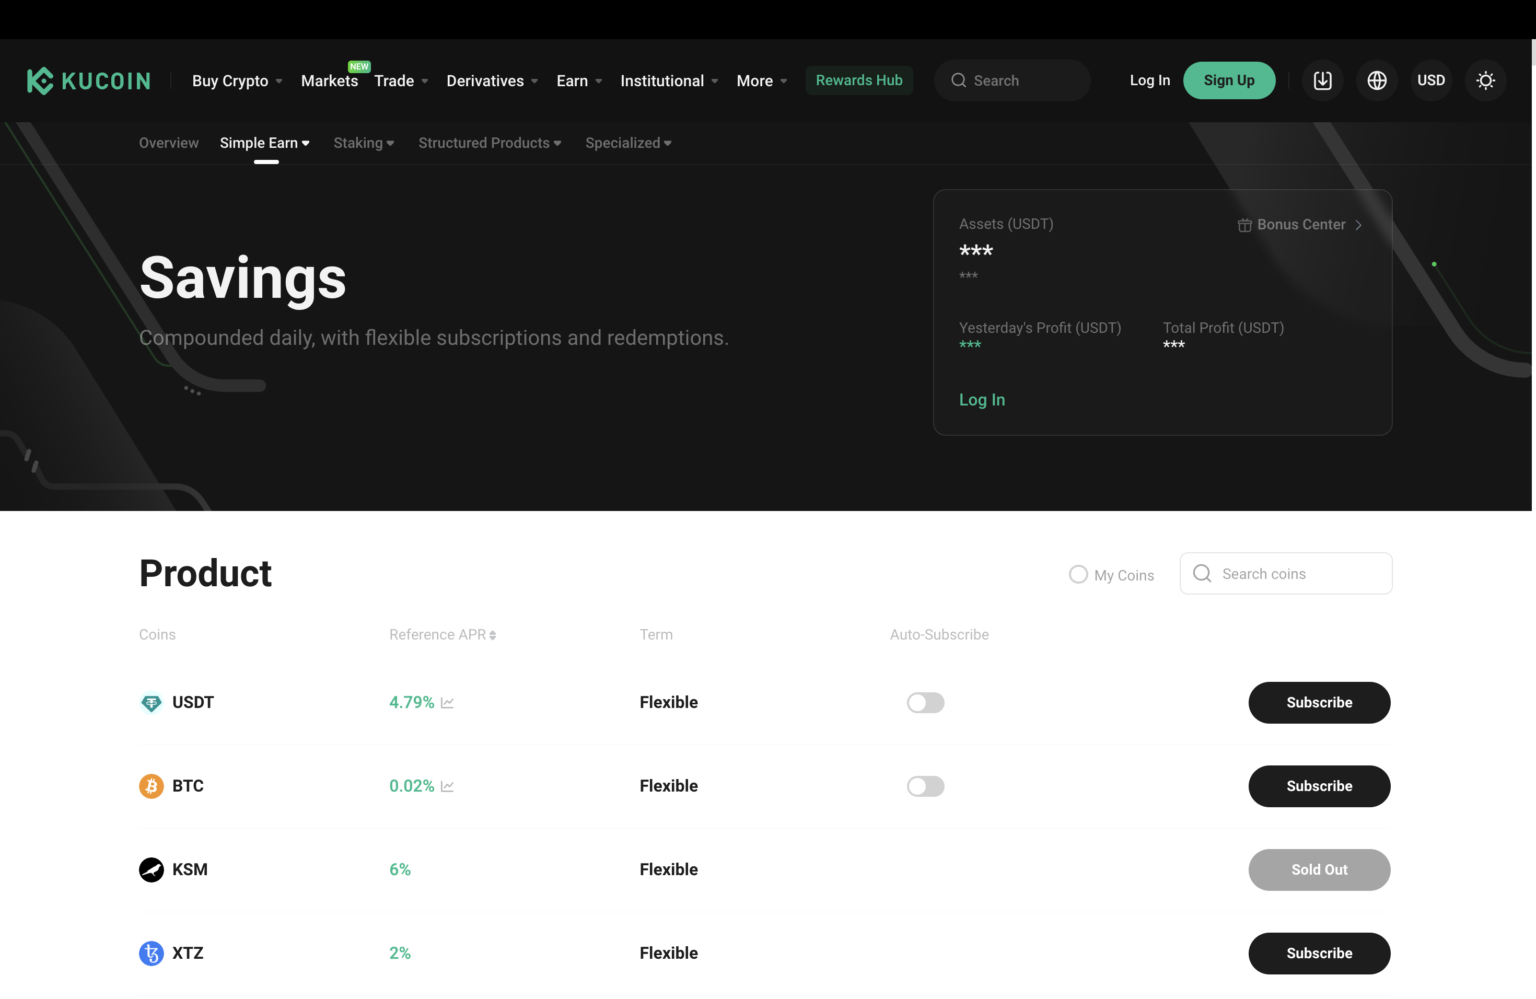1536x999 pixels.
Task: Click the XTZ coin icon
Action: 151,953
